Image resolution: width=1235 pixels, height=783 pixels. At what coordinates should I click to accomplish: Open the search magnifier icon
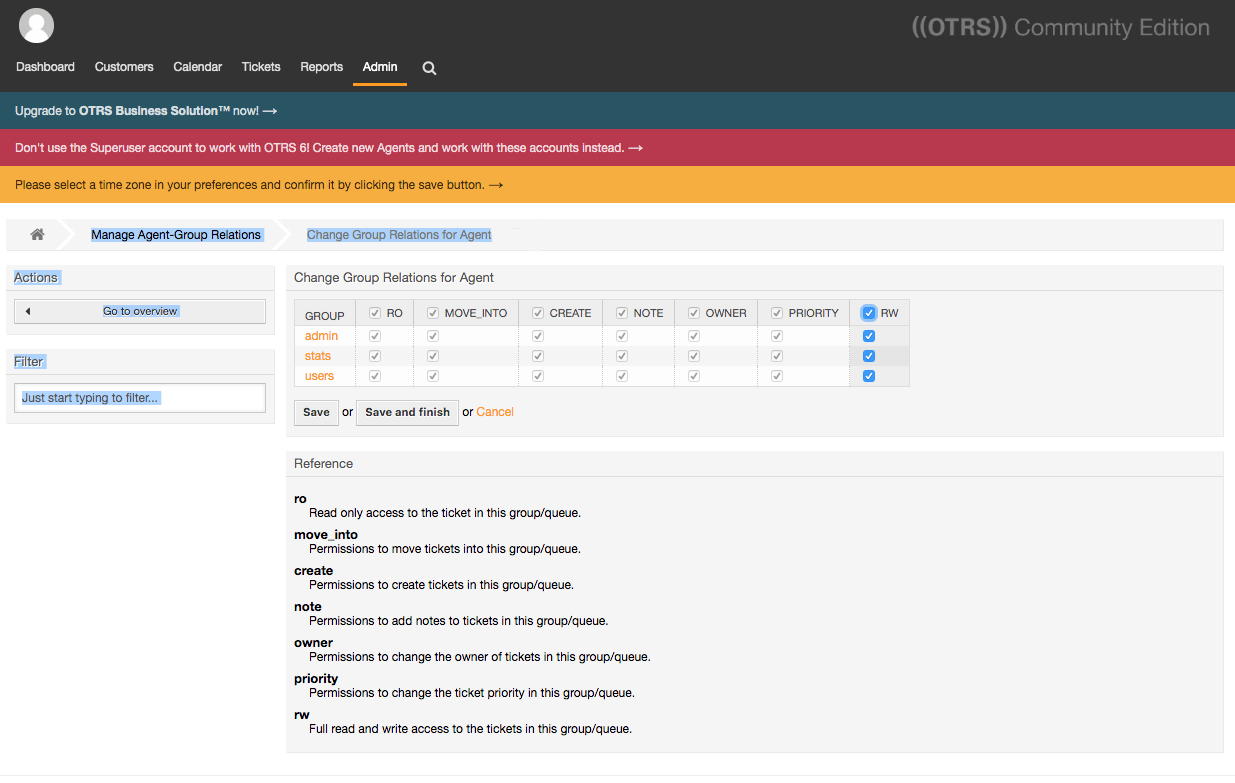pos(429,68)
